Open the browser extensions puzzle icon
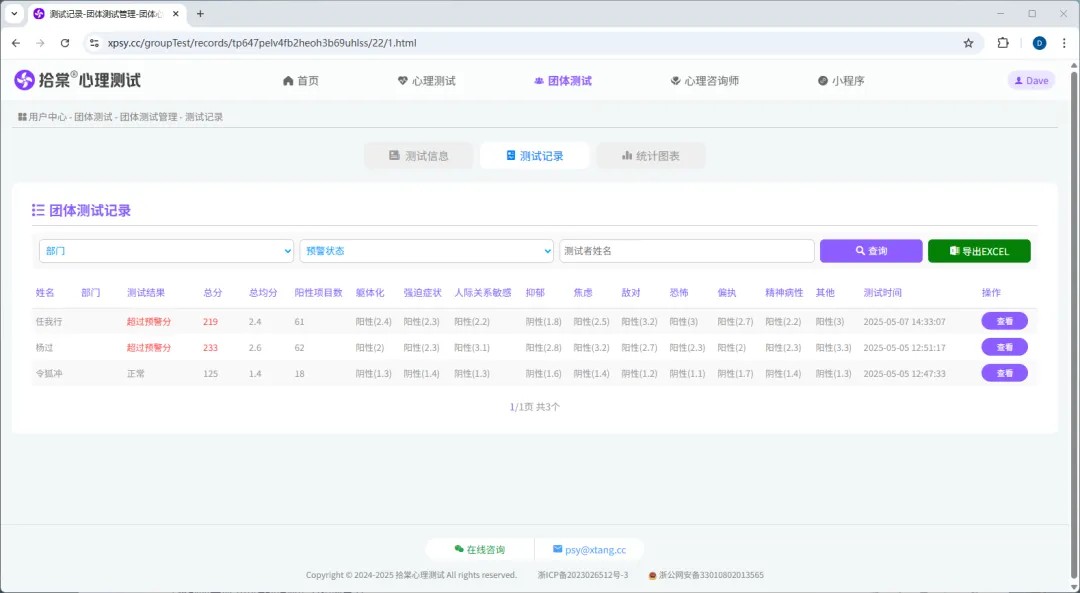 [x=1003, y=43]
